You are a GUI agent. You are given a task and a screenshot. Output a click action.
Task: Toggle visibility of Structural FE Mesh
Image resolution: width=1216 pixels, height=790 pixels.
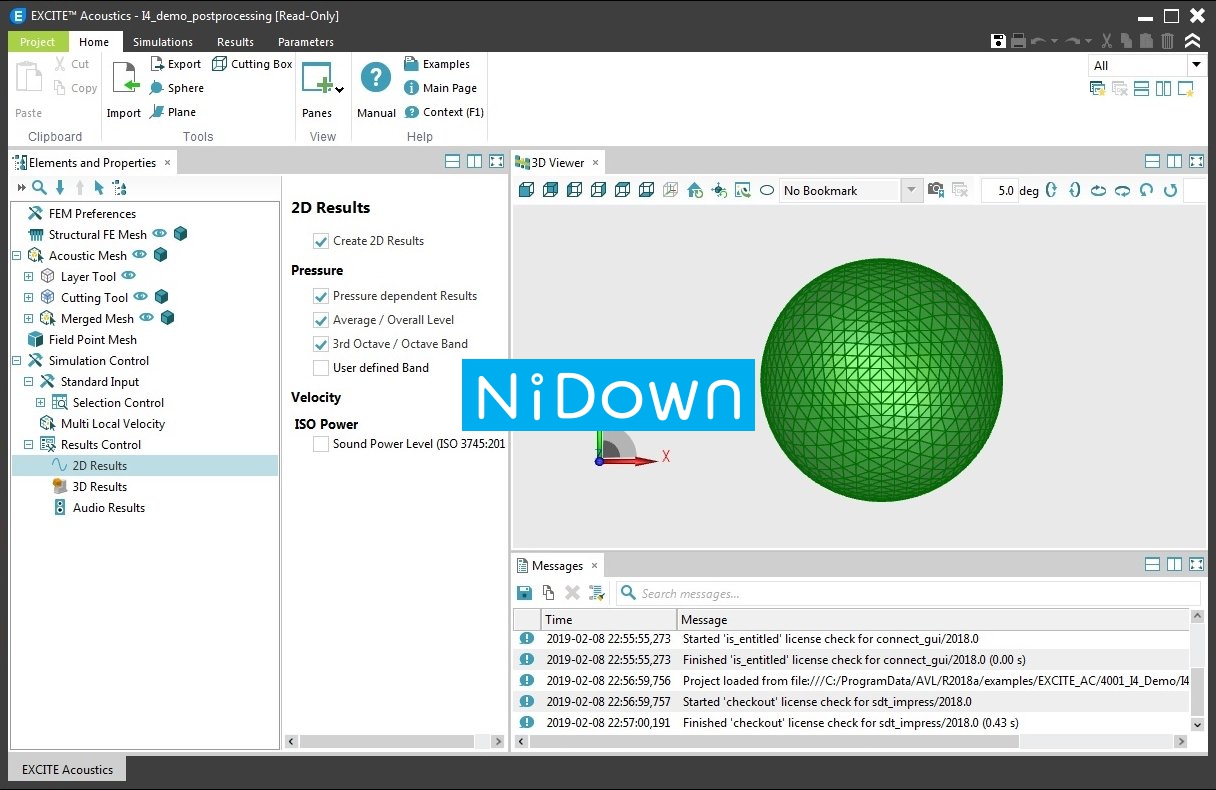pyautogui.click(x=159, y=234)
